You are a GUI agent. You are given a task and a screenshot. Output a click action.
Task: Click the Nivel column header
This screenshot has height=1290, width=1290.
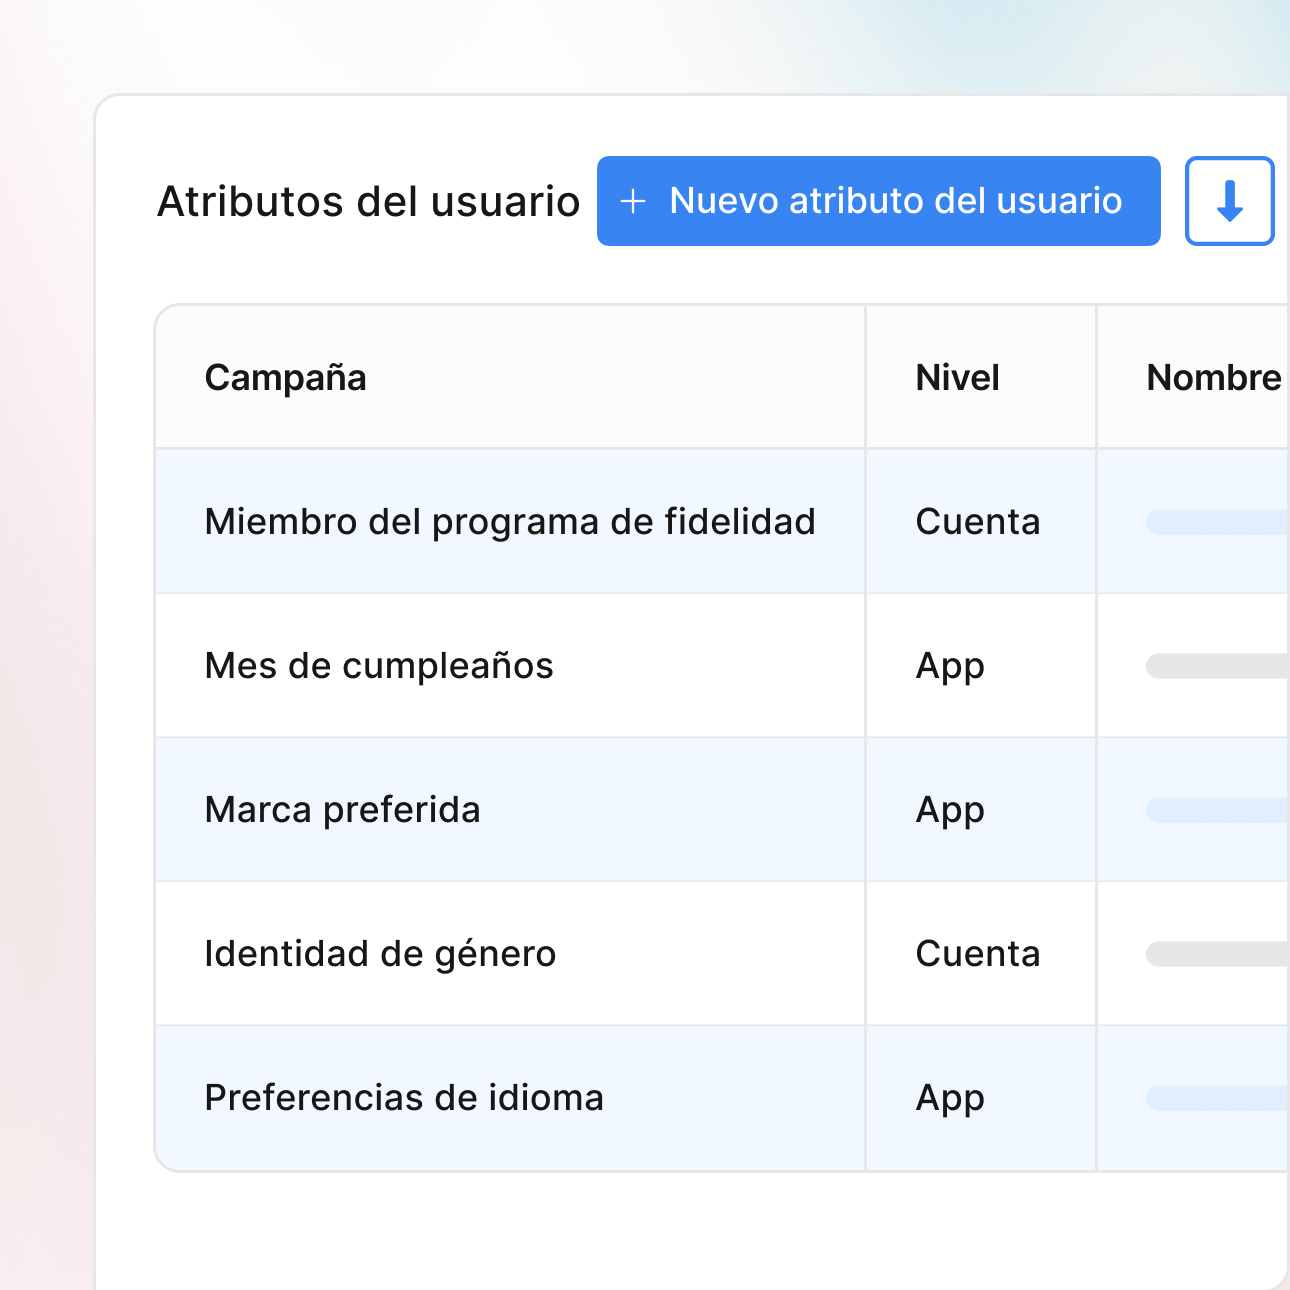(x=957, y=378)
